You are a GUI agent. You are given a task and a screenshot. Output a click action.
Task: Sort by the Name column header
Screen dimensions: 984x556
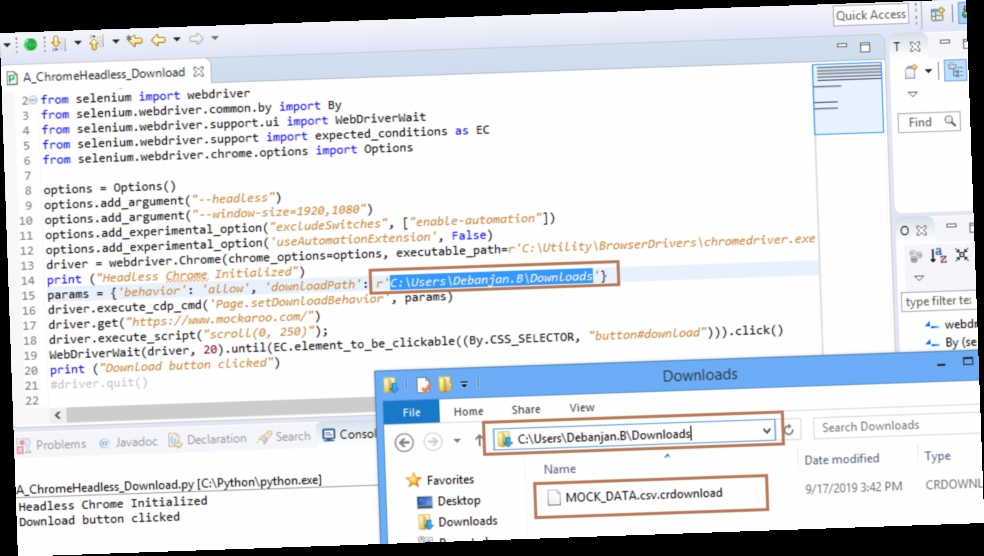click(x=560, y=469)
